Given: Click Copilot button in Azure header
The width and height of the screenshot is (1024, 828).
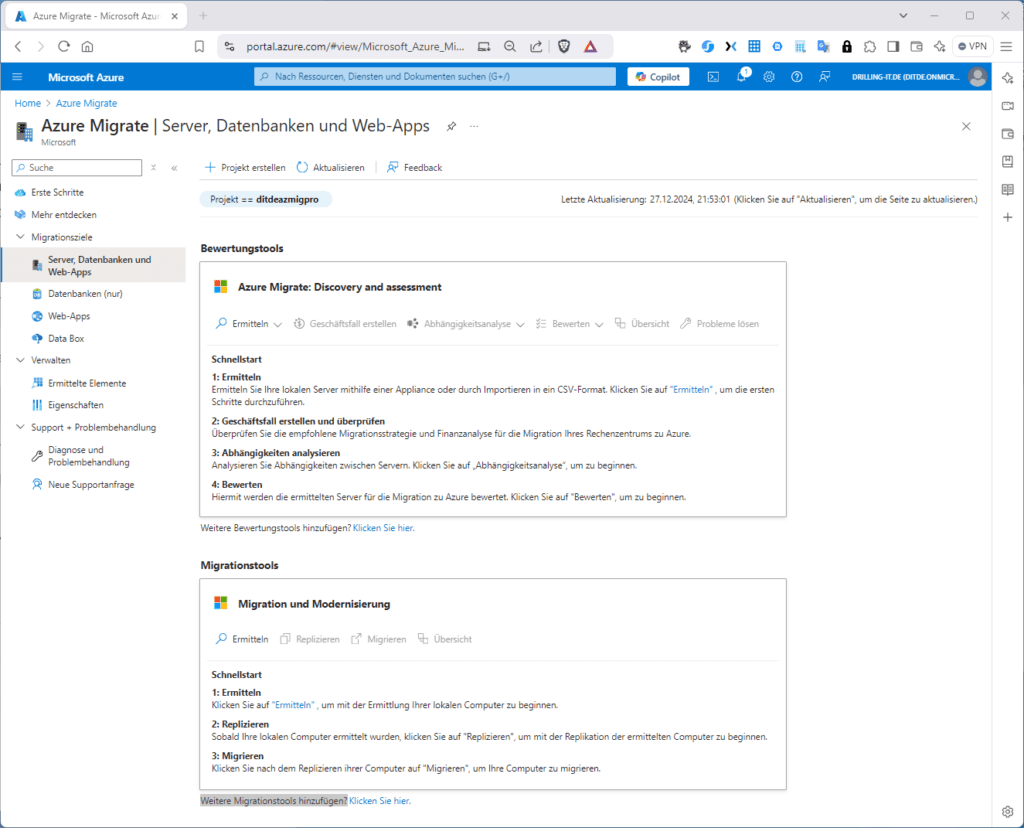Looking at the screenshot, I should click(658, 77).
